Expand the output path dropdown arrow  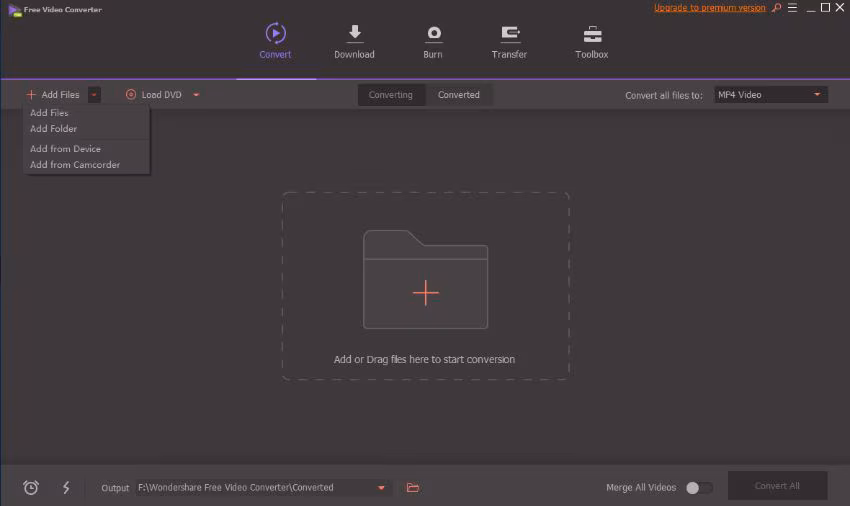click(x=382, y=488)
